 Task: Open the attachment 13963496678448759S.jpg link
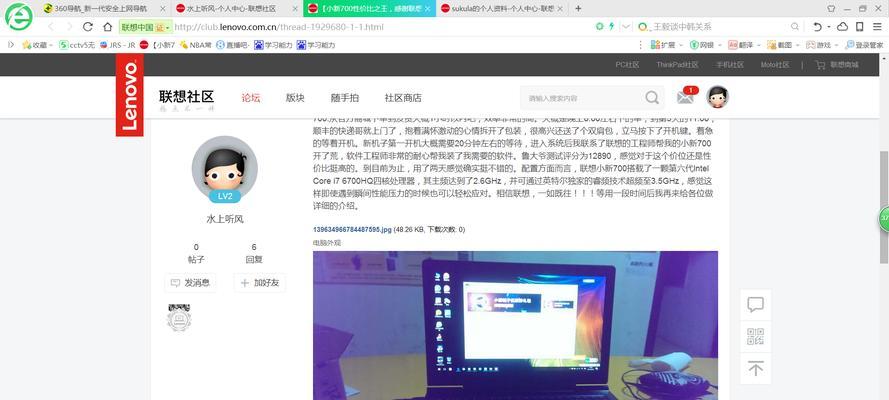(352, 229)
